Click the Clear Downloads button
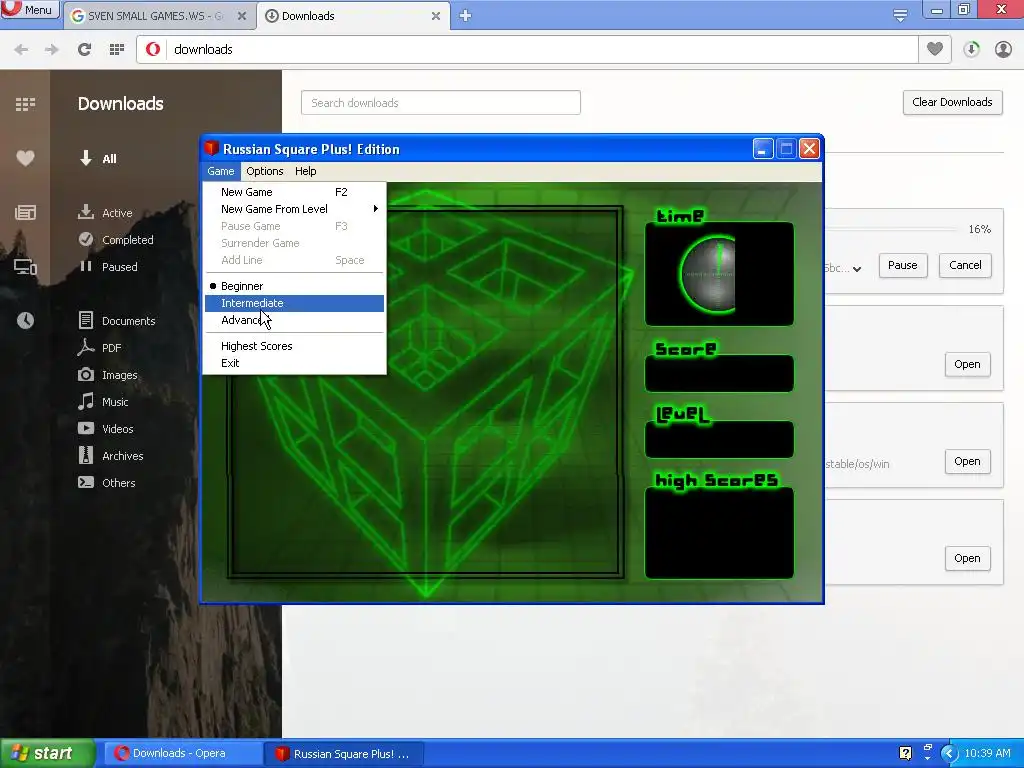Screen dimensions: 1024x768 pos(952,103)
